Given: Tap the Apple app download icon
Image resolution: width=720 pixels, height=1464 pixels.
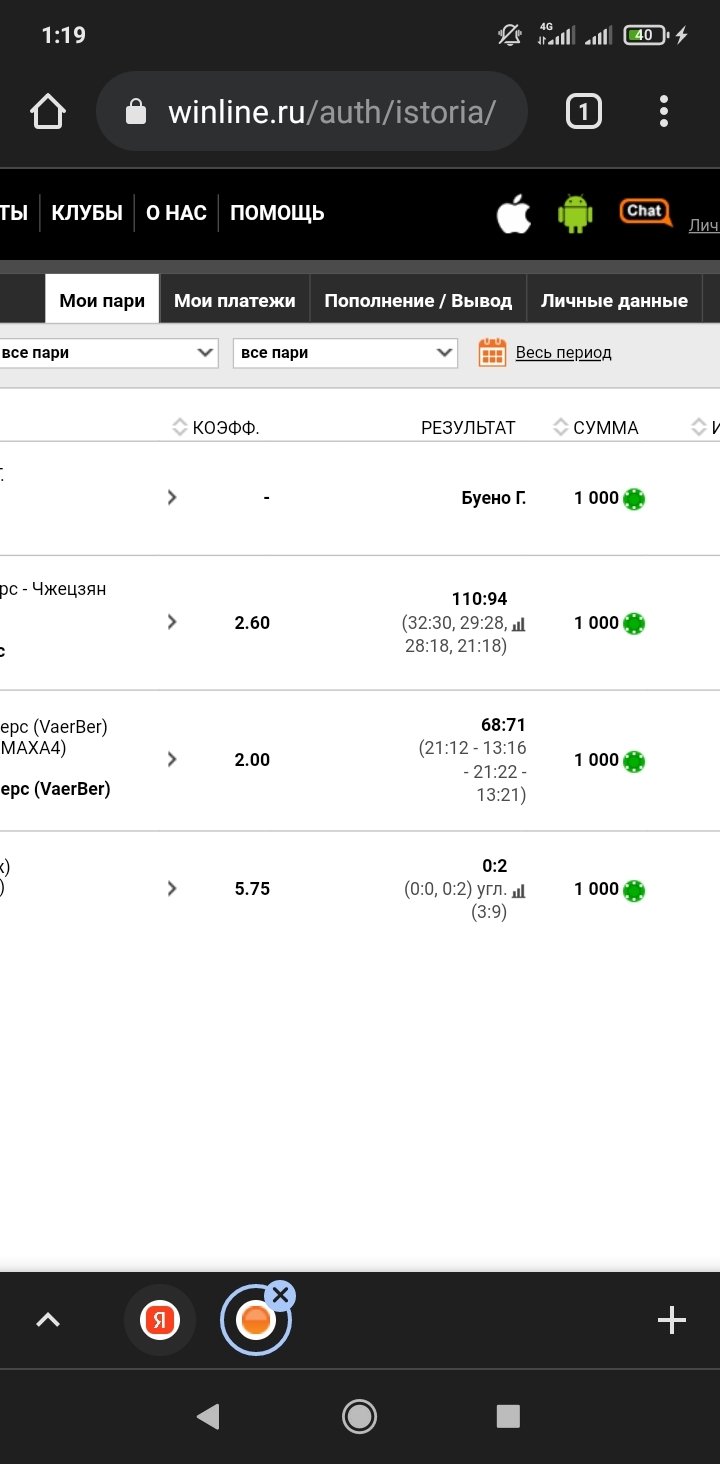Looking at the screenshot, I should click(x=514, y=214).
